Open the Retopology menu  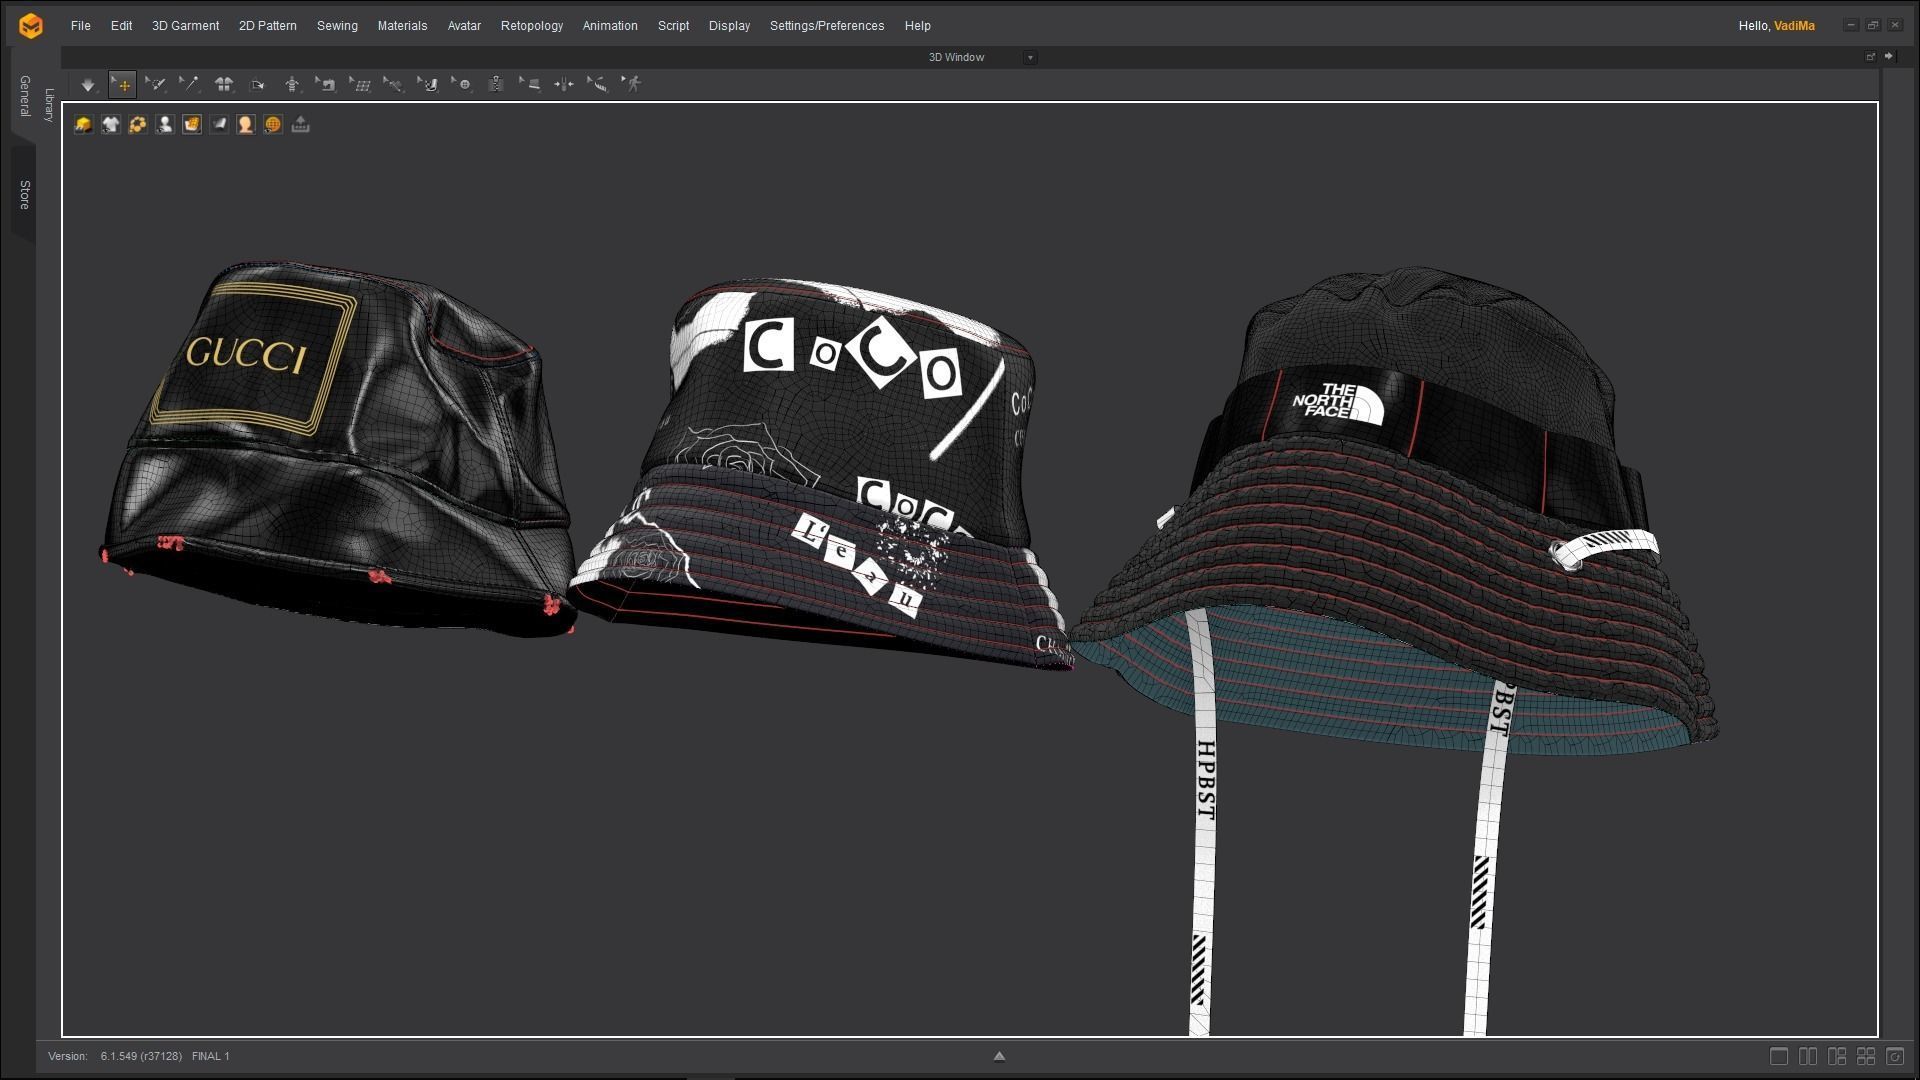click(x=532, y=26)
